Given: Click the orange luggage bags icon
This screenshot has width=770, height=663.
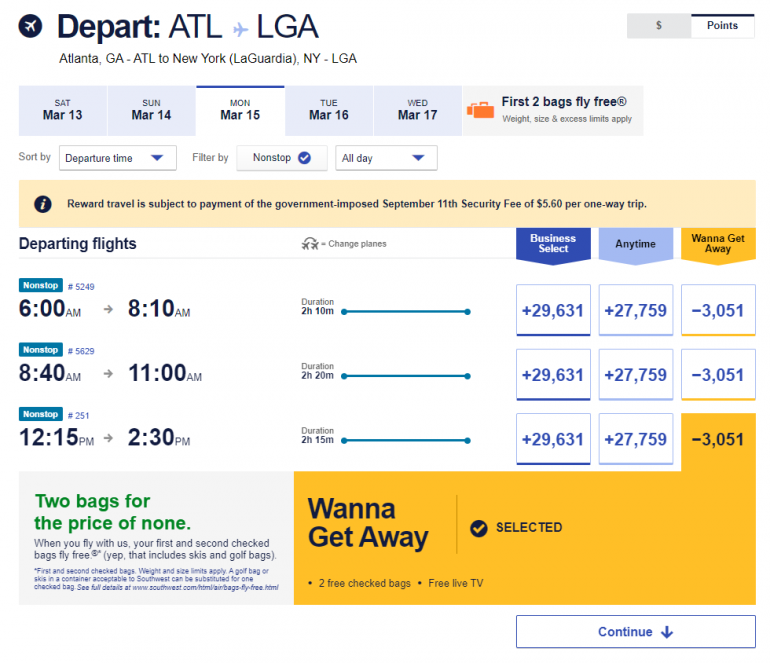Looking at the screenshot, I should (481, 109).
